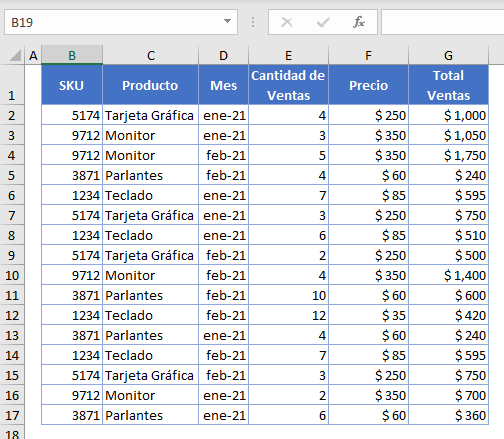Screen dimensions: 504x439
Task: Select column C header
Action: (151, 55)
